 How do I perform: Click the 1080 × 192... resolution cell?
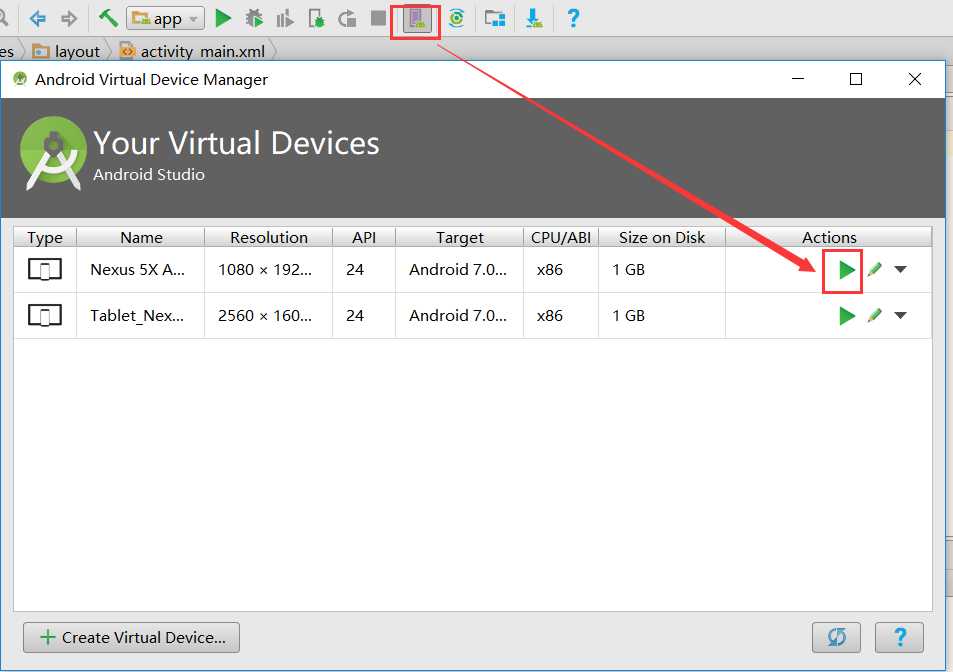265,270
